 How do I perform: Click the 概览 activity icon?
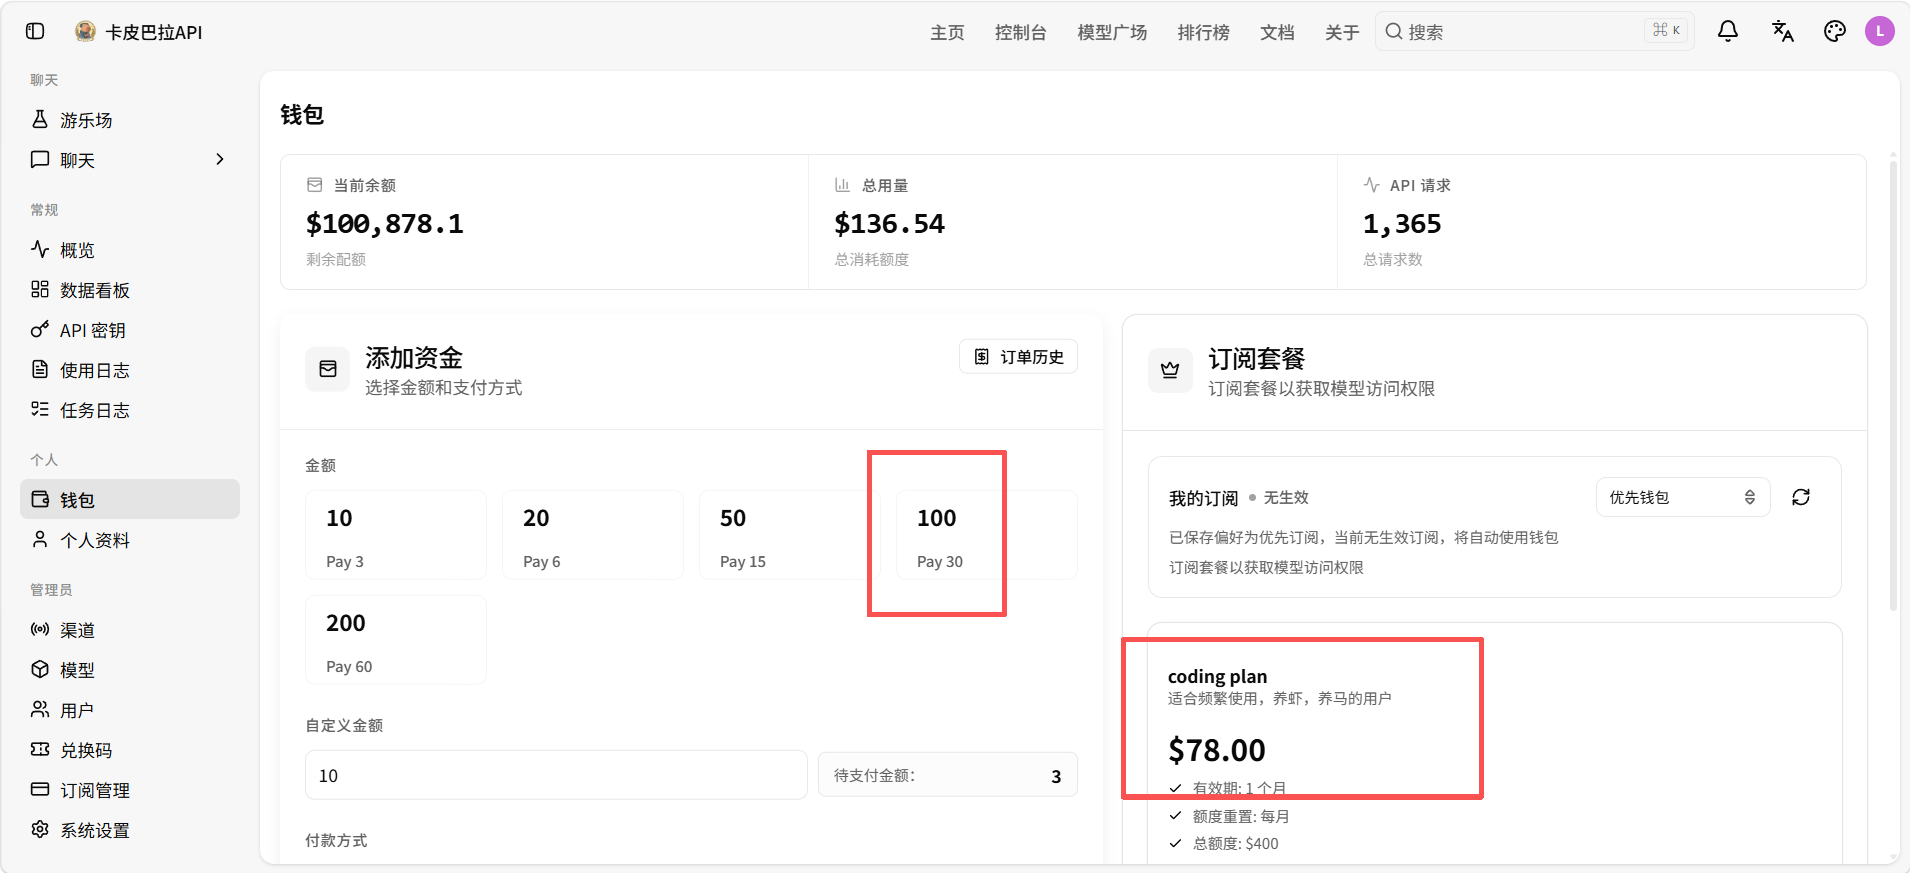coord(40,249)
